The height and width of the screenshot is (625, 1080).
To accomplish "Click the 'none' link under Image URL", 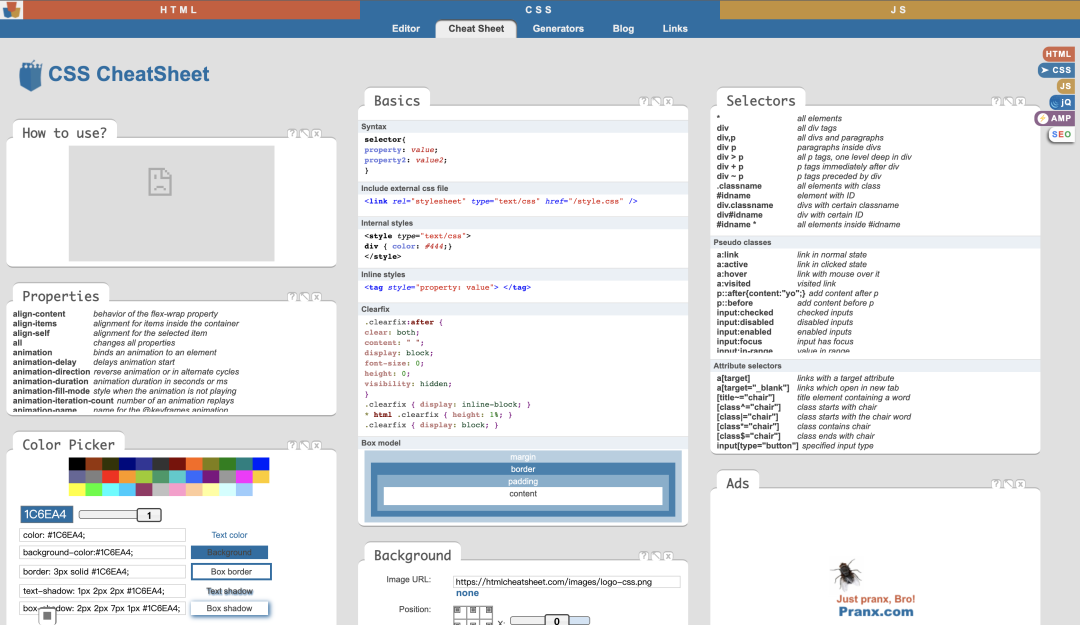I will [467, 593].
